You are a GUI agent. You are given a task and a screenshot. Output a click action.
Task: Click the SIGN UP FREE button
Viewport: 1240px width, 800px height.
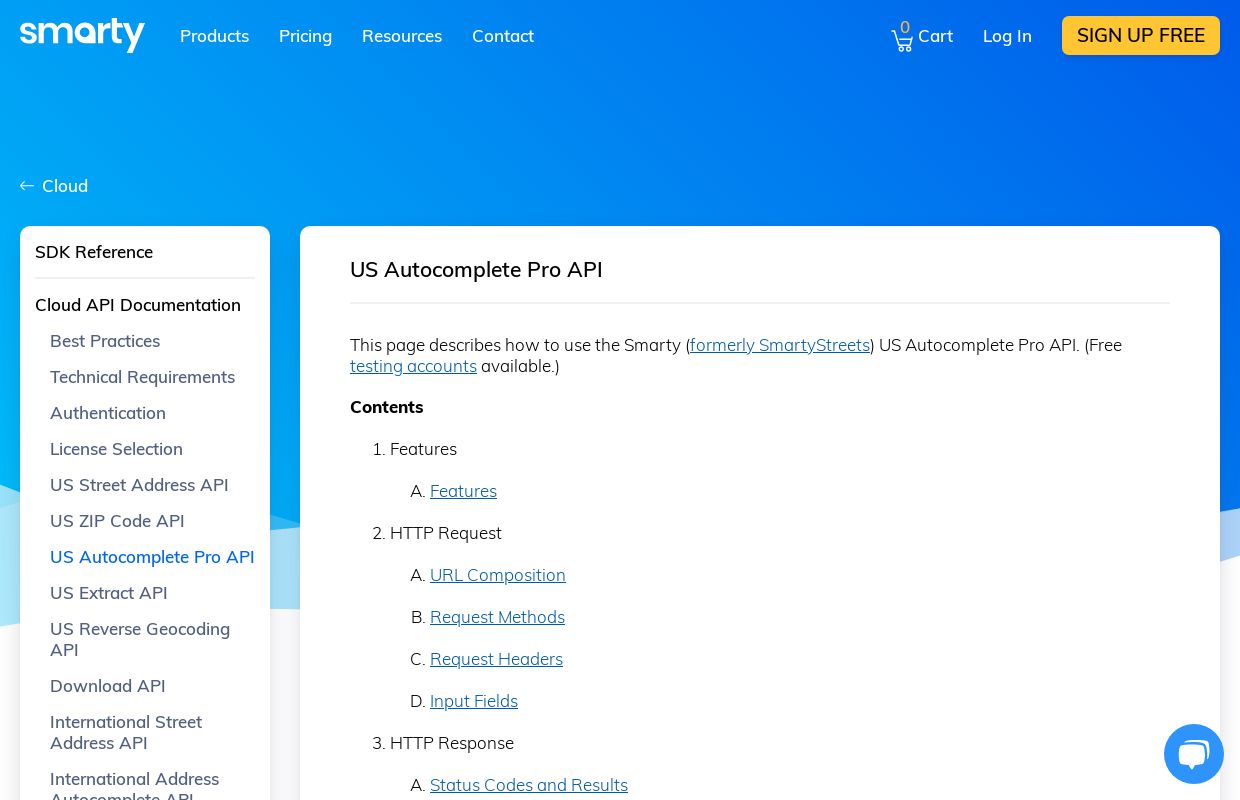[x=1141, y=35]
